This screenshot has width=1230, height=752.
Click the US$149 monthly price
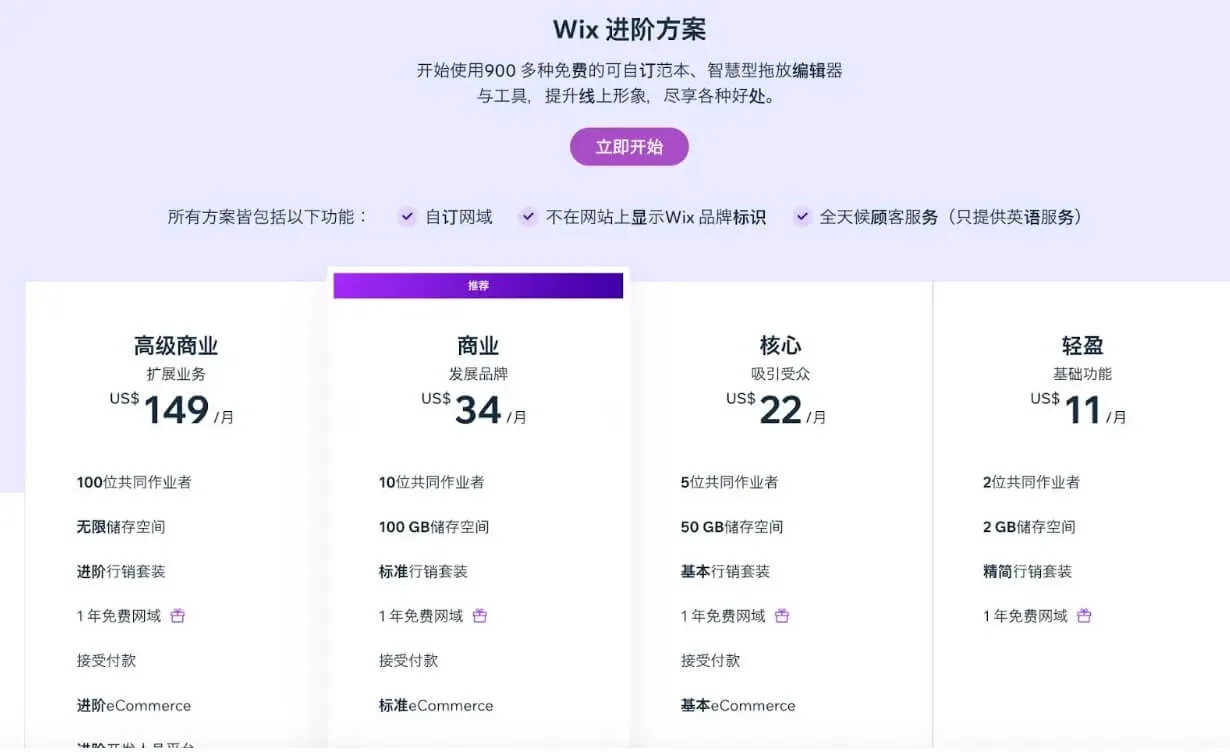(172, 410)
